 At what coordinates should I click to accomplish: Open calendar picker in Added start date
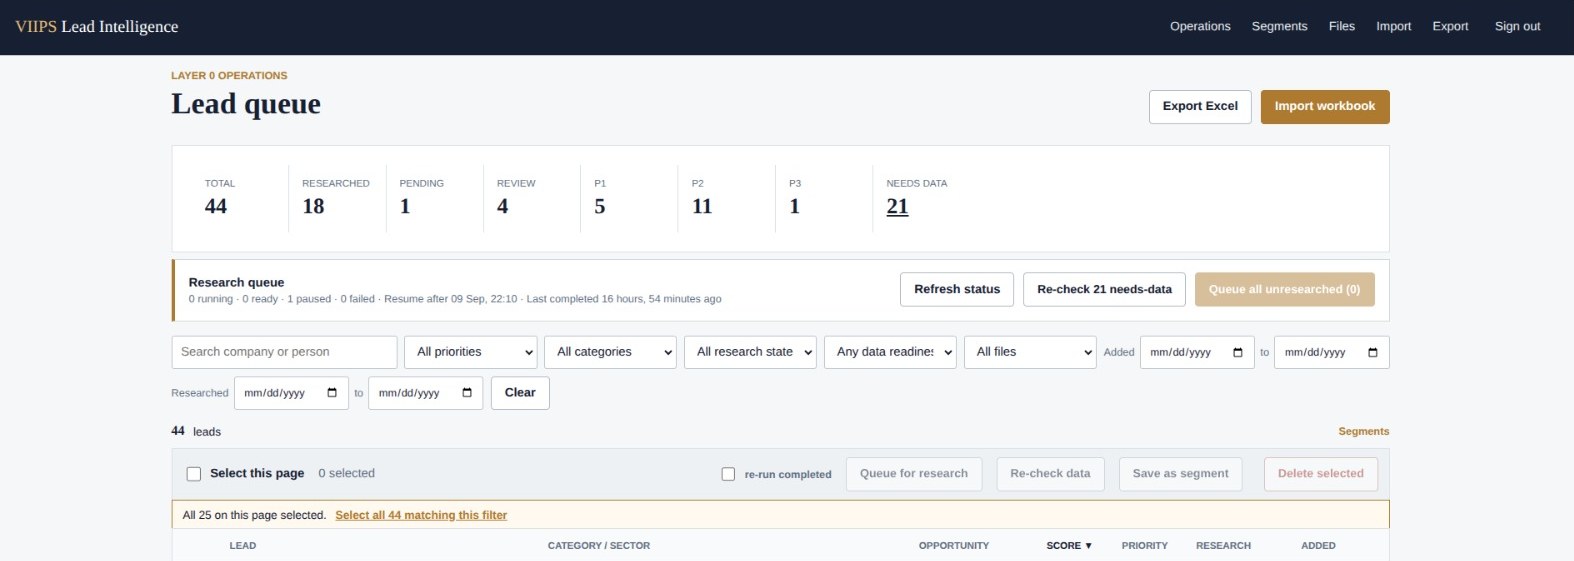[x=1238, y=352]
